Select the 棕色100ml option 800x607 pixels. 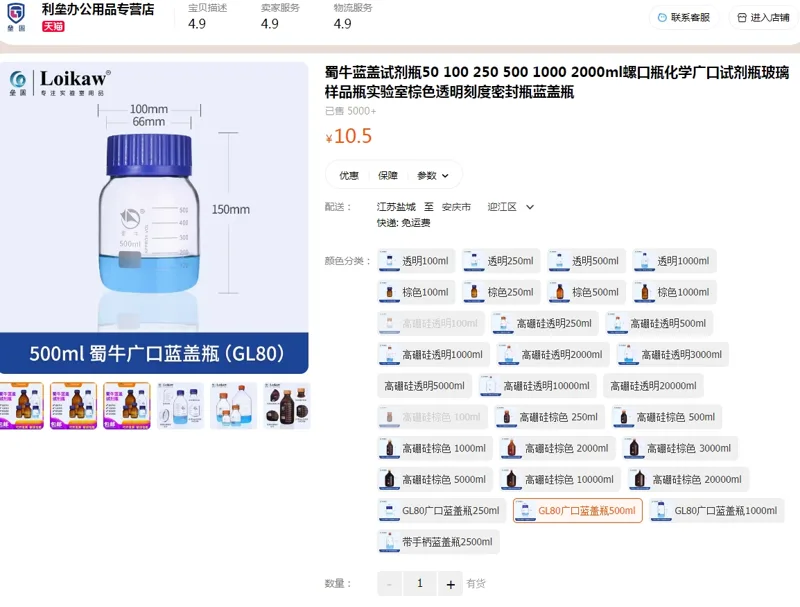tap(416, 292)
